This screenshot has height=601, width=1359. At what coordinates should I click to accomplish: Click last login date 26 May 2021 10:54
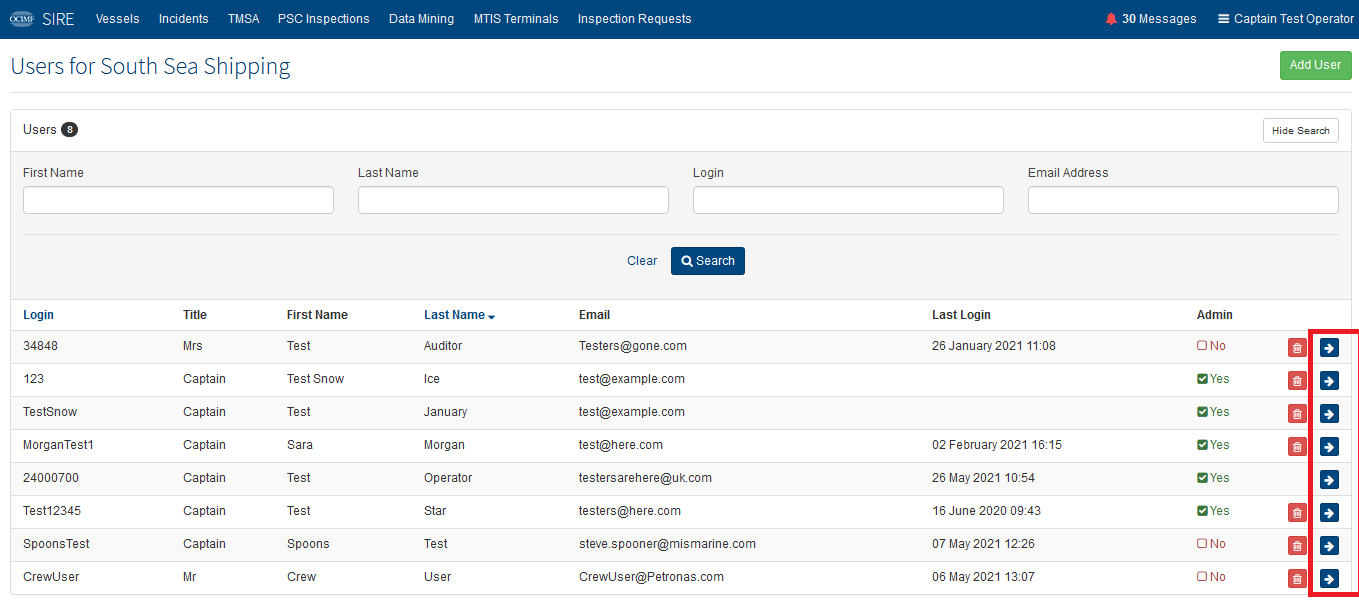[983, 478]
